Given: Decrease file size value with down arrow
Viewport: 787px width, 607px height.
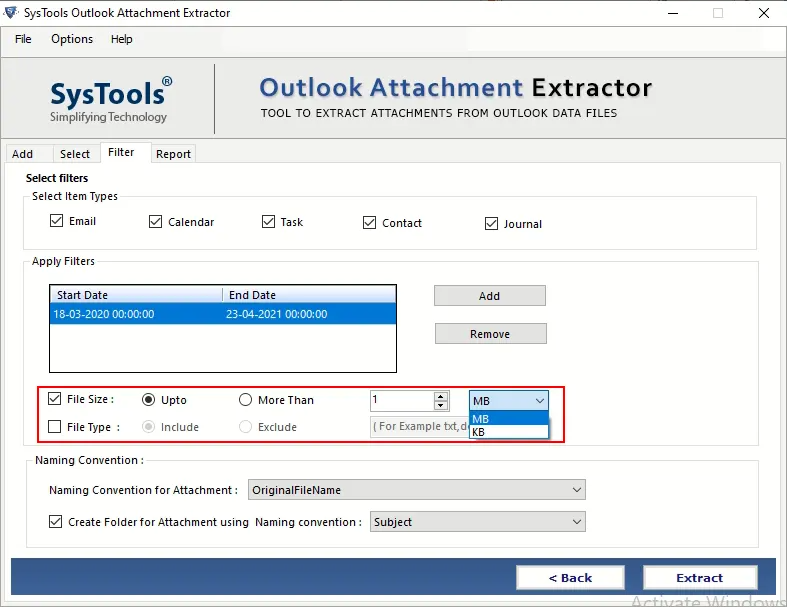Looking at the screenshot, I should 441,405.
